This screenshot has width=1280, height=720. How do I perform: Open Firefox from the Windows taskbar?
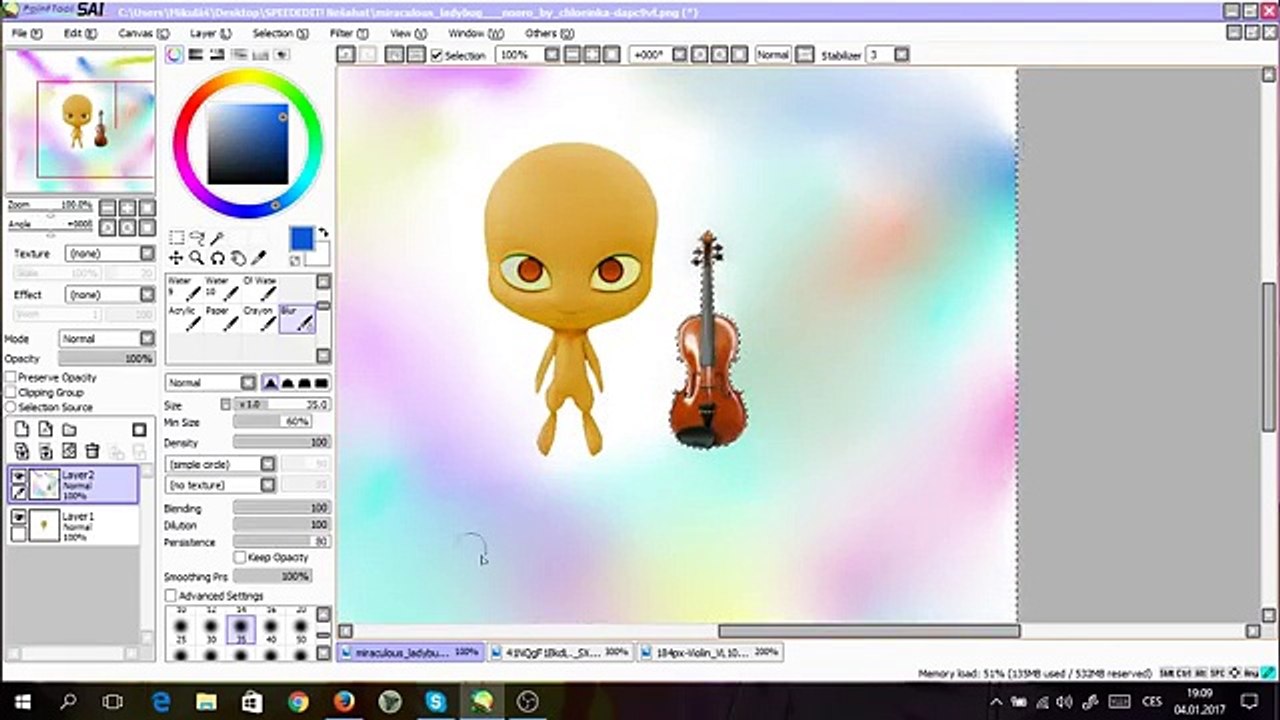[344, 701]
